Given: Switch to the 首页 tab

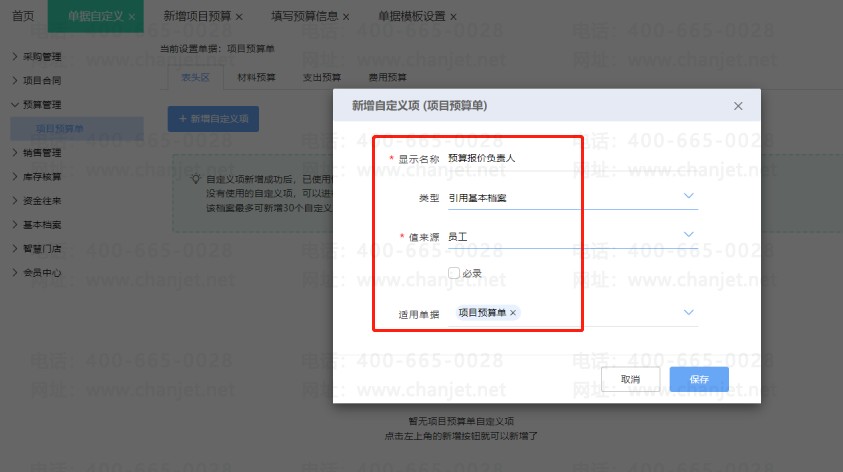Looking at the screenshot, I should (23, 16).
